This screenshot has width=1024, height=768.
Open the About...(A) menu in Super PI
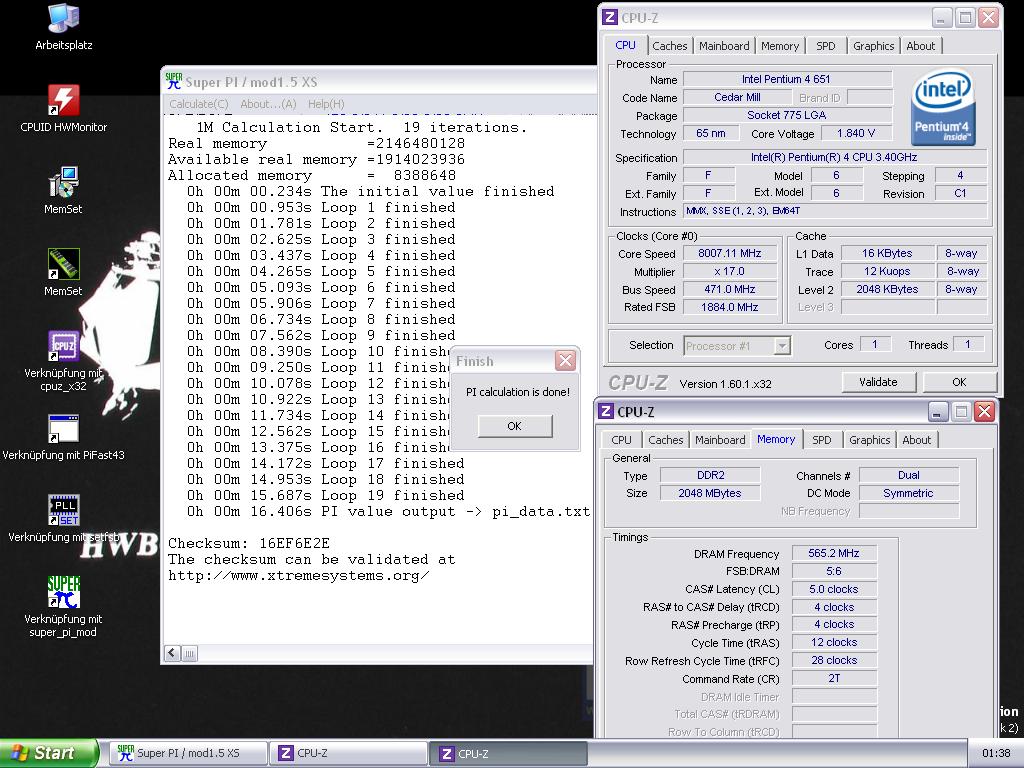tap(268, 104)
